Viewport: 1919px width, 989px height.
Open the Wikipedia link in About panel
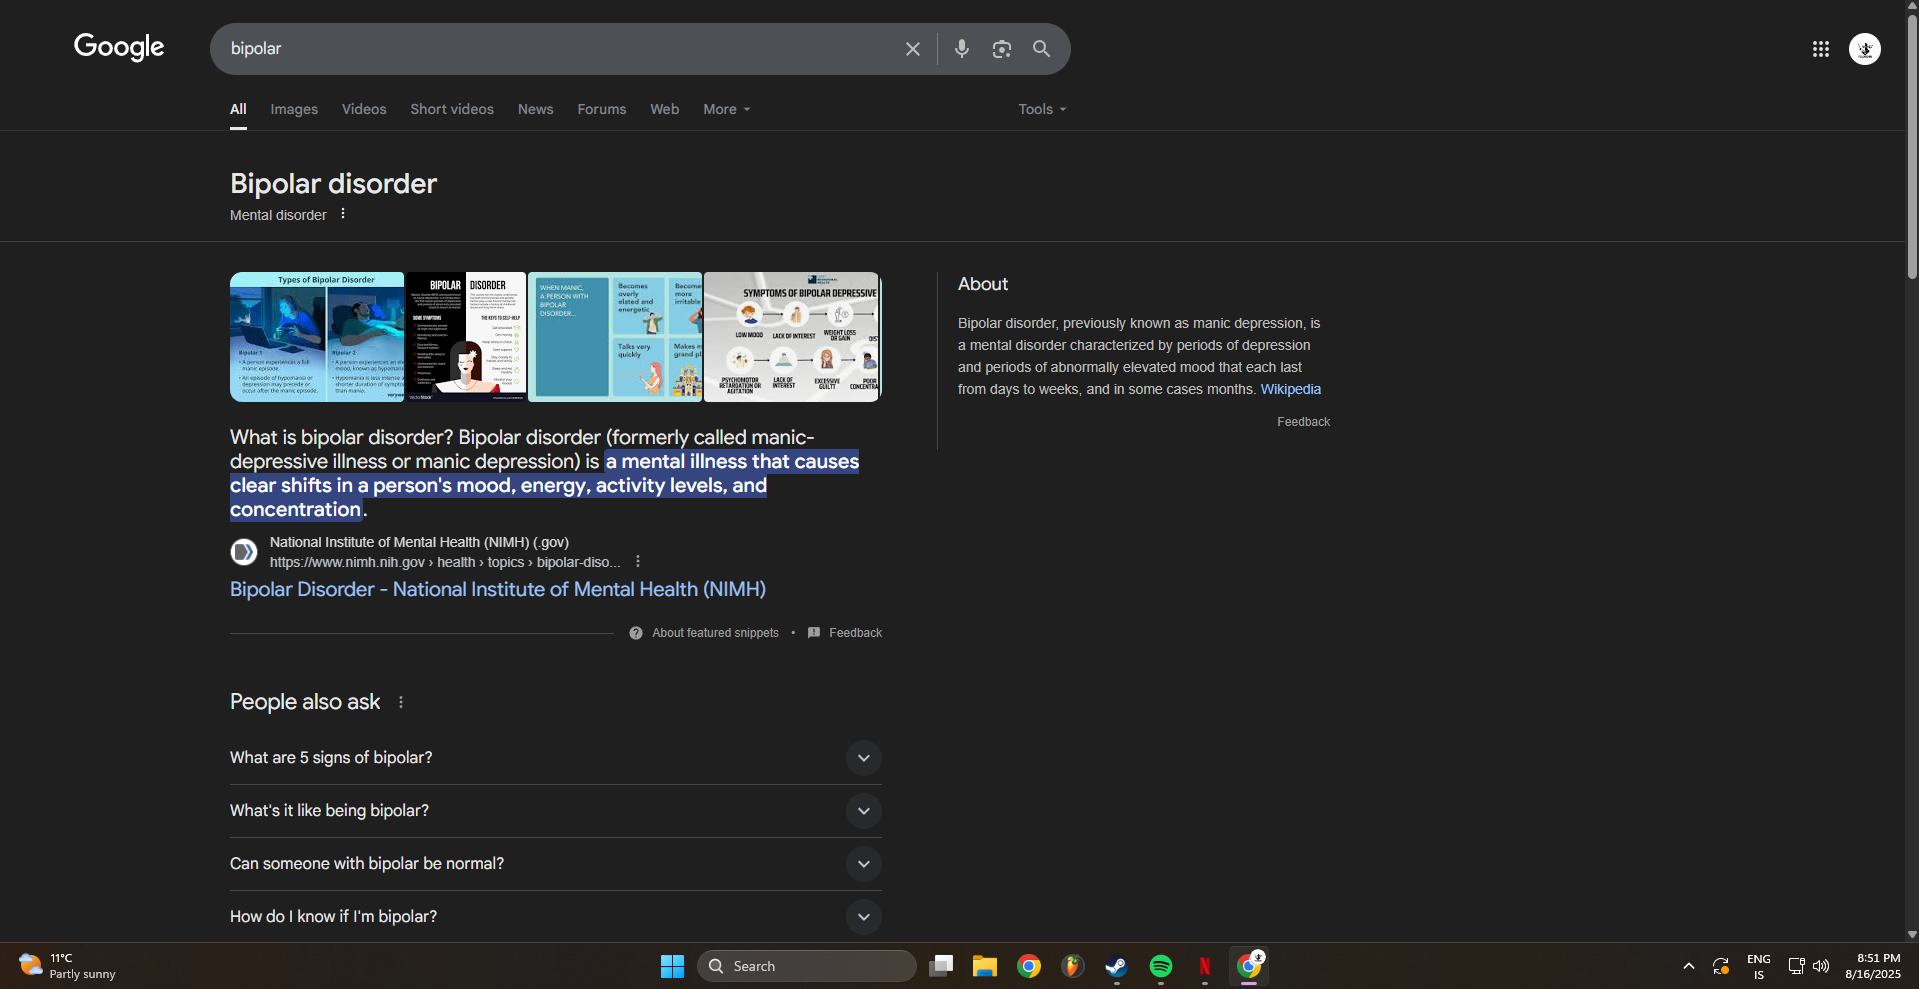coord(1290,389)
